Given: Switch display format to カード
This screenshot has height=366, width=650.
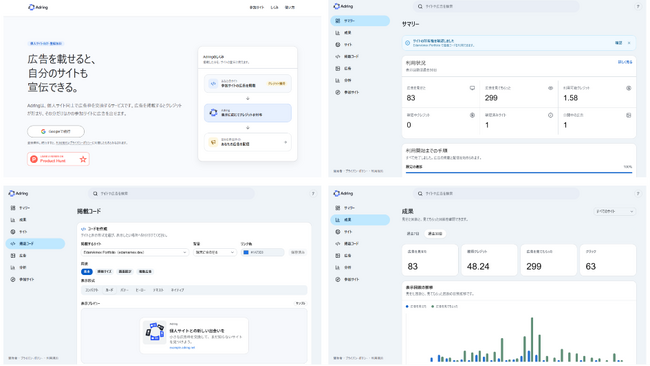Looking at the screenshot, I should (x=109, y=290).
